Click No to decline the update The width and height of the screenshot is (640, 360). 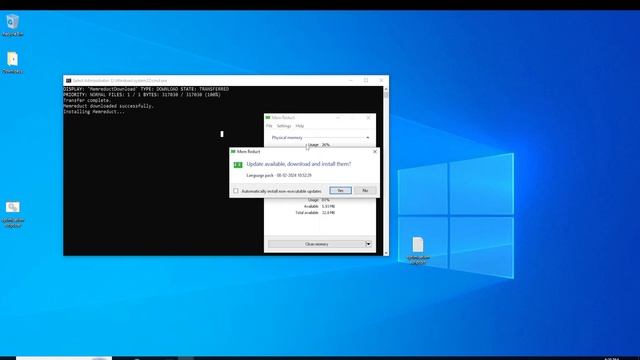click(365, 191)
